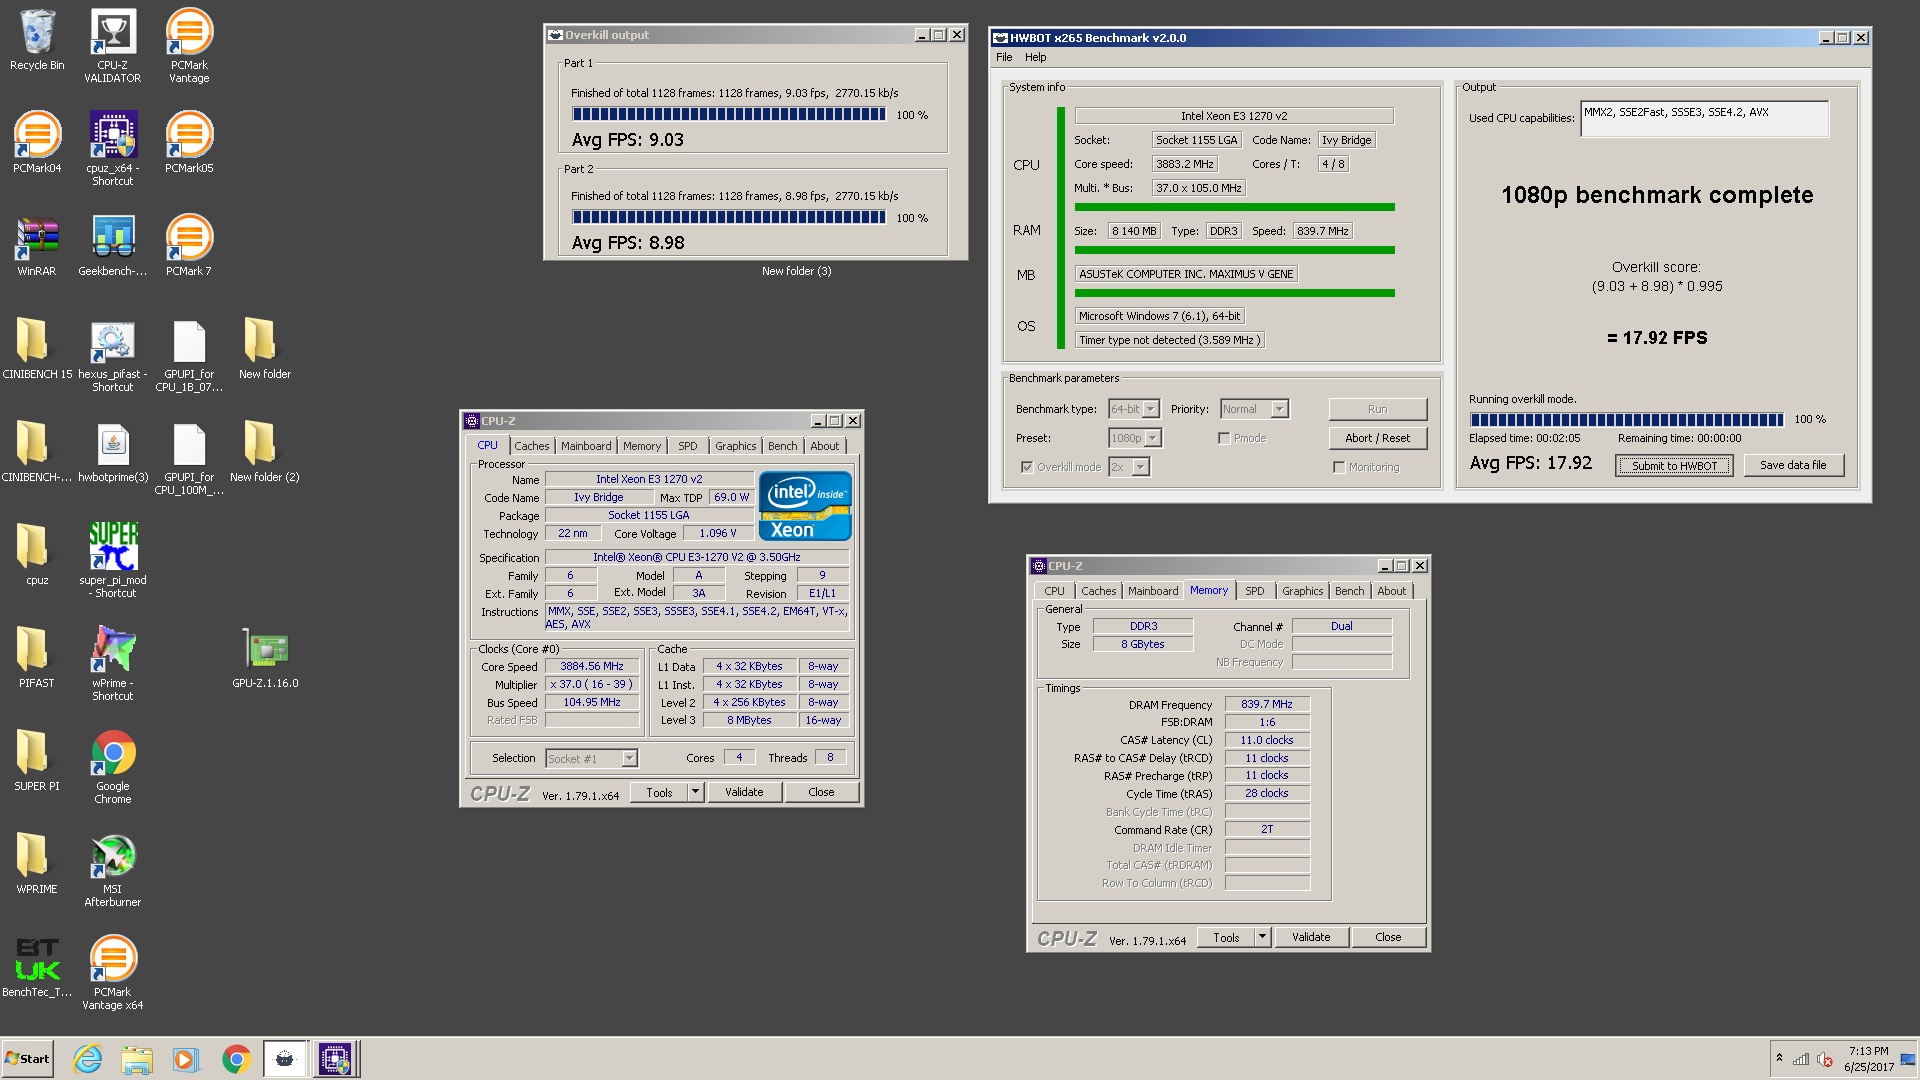Image resolution: width=1920 pixels, height=1080 pixels.
Task: Toggle the Monitoring checkbox
Action: click(1338, 467)
